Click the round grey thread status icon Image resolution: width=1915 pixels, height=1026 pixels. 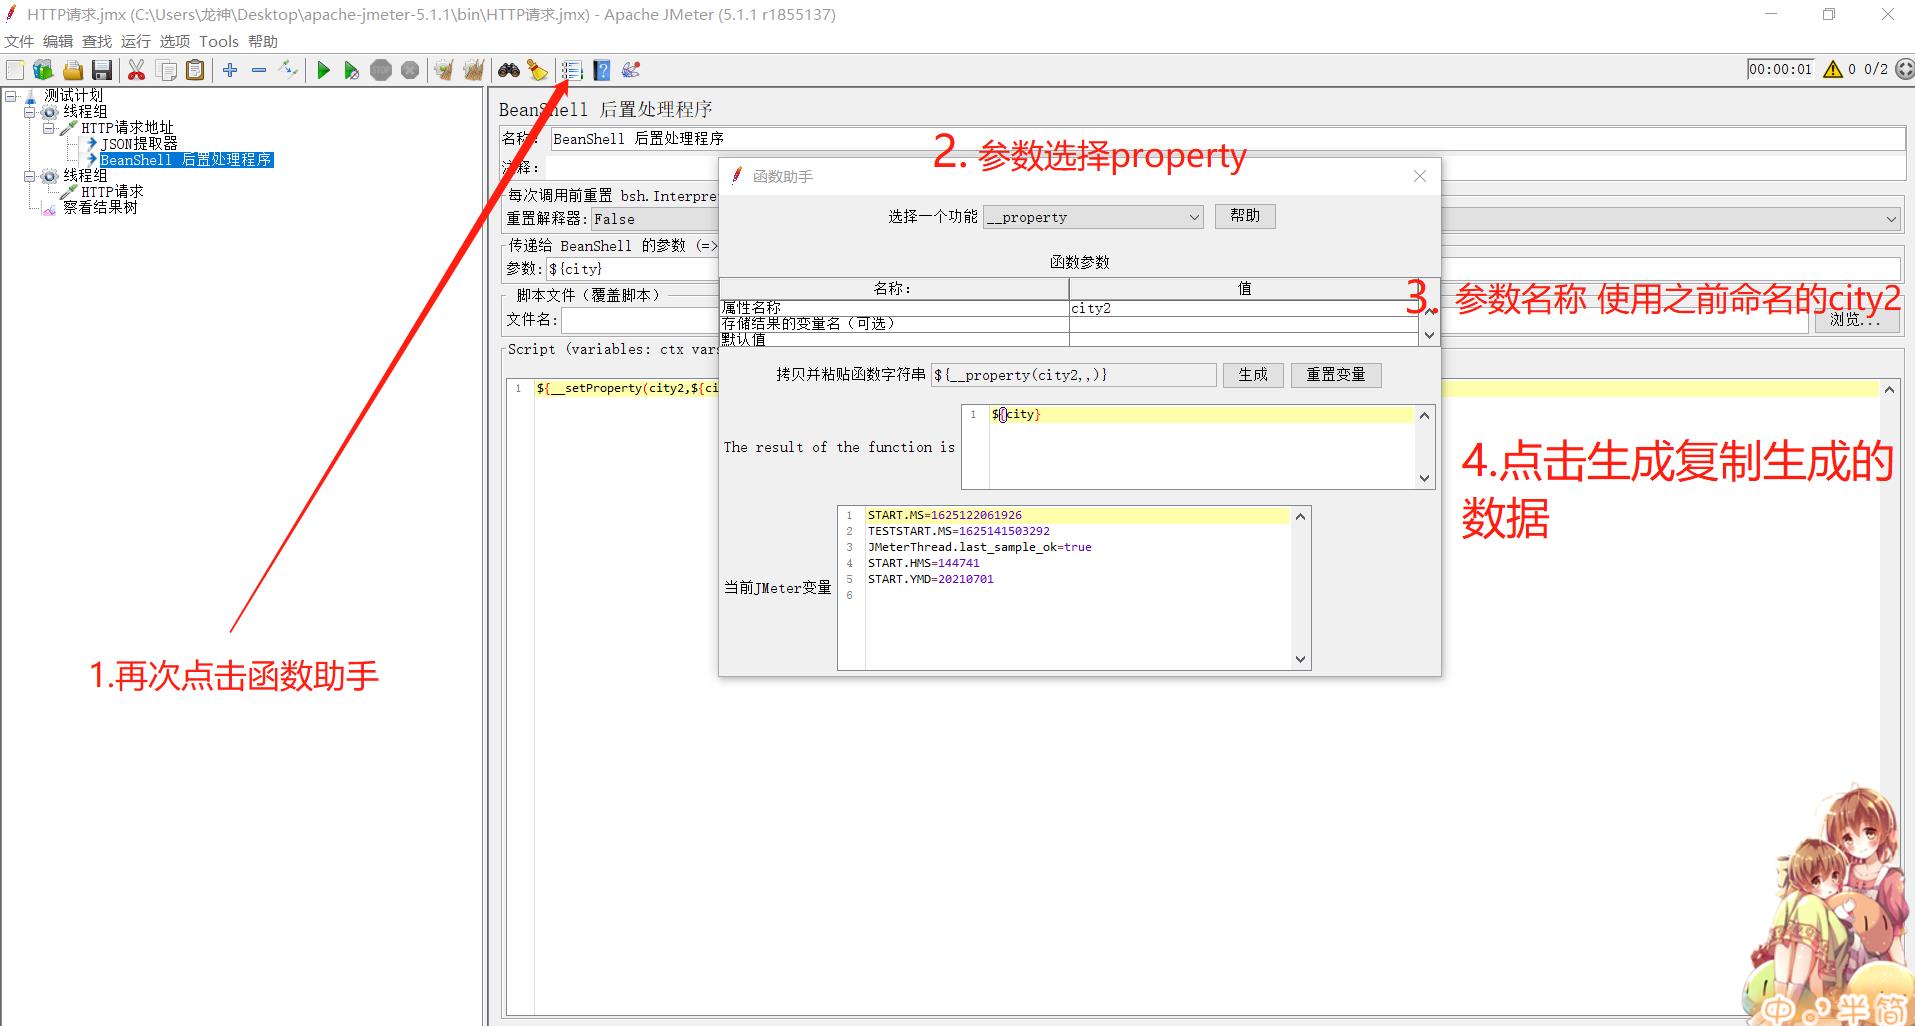pyautogui.click(x=1904, y=69)
